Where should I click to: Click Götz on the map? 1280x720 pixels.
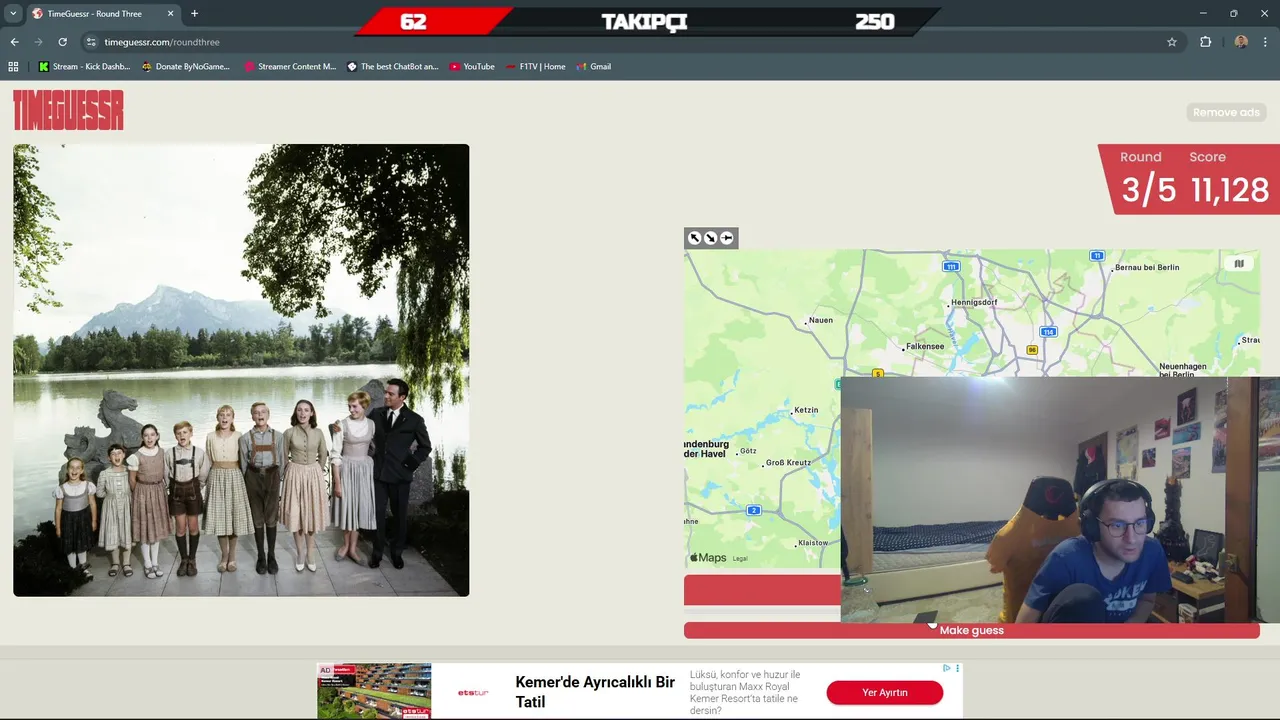[x=747, y=452]
